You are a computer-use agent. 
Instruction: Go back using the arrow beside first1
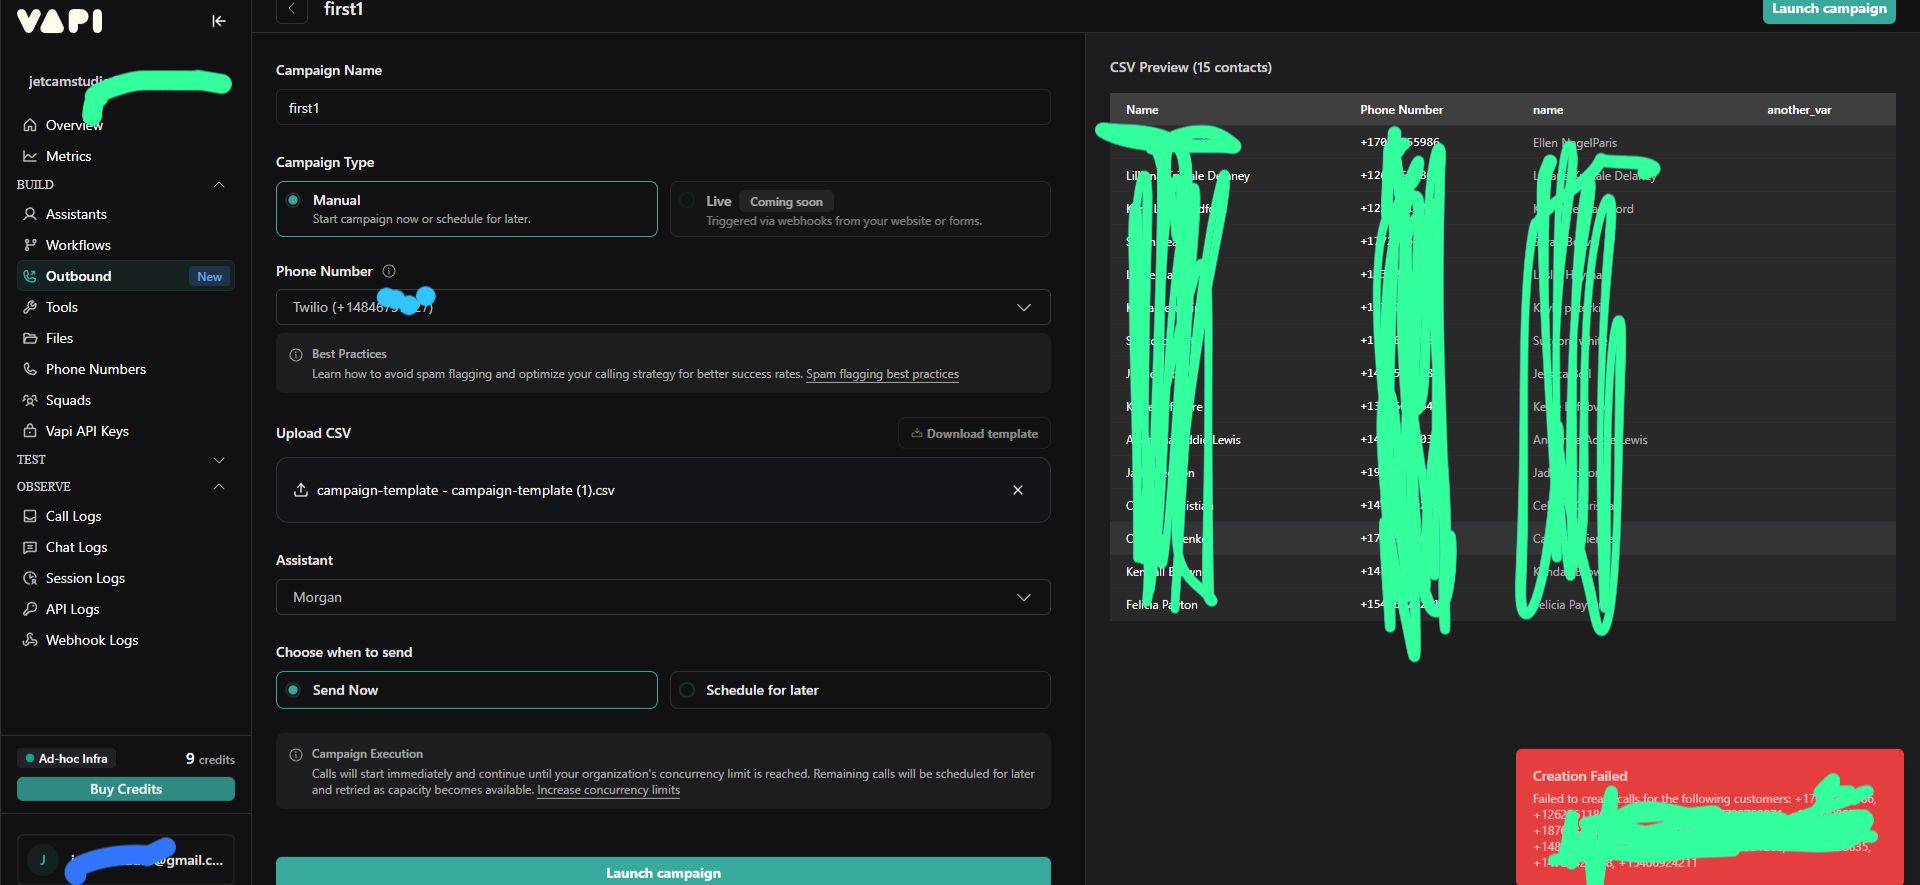pyautogui.click(x=291, y=9)
